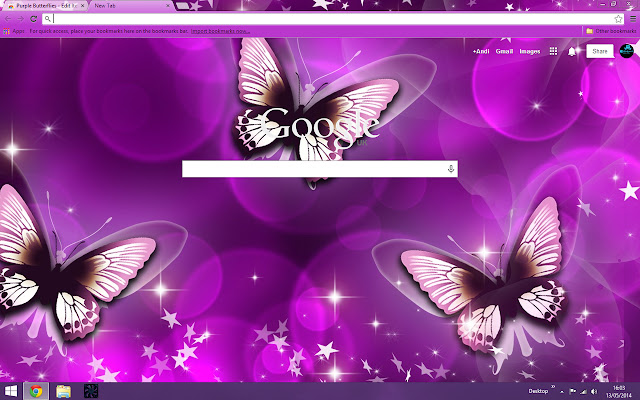Viewport: 640px width, 400px height.
Task: Open the Apps shortcut on the bookmarks bar
Action: click(x=14, y=31)
